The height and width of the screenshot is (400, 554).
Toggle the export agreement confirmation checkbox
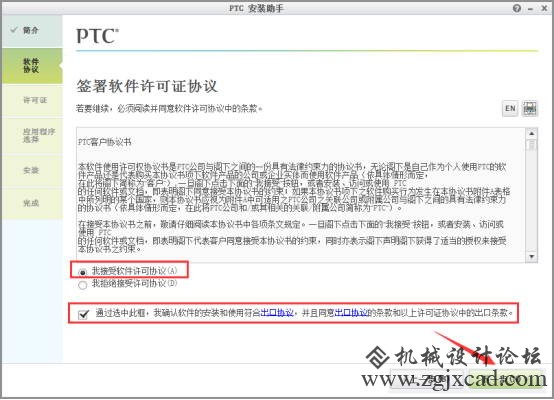83,314
